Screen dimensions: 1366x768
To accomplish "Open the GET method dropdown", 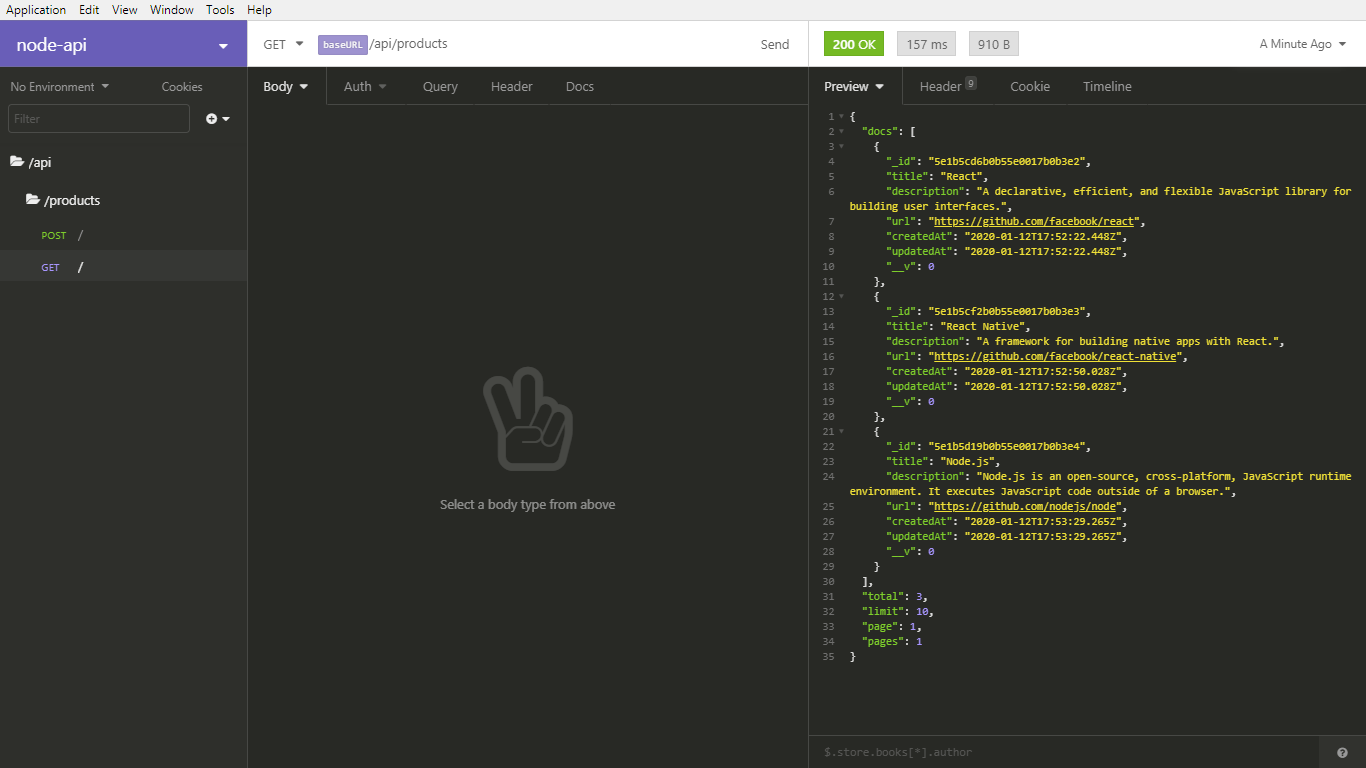I will tap(283, 44).
